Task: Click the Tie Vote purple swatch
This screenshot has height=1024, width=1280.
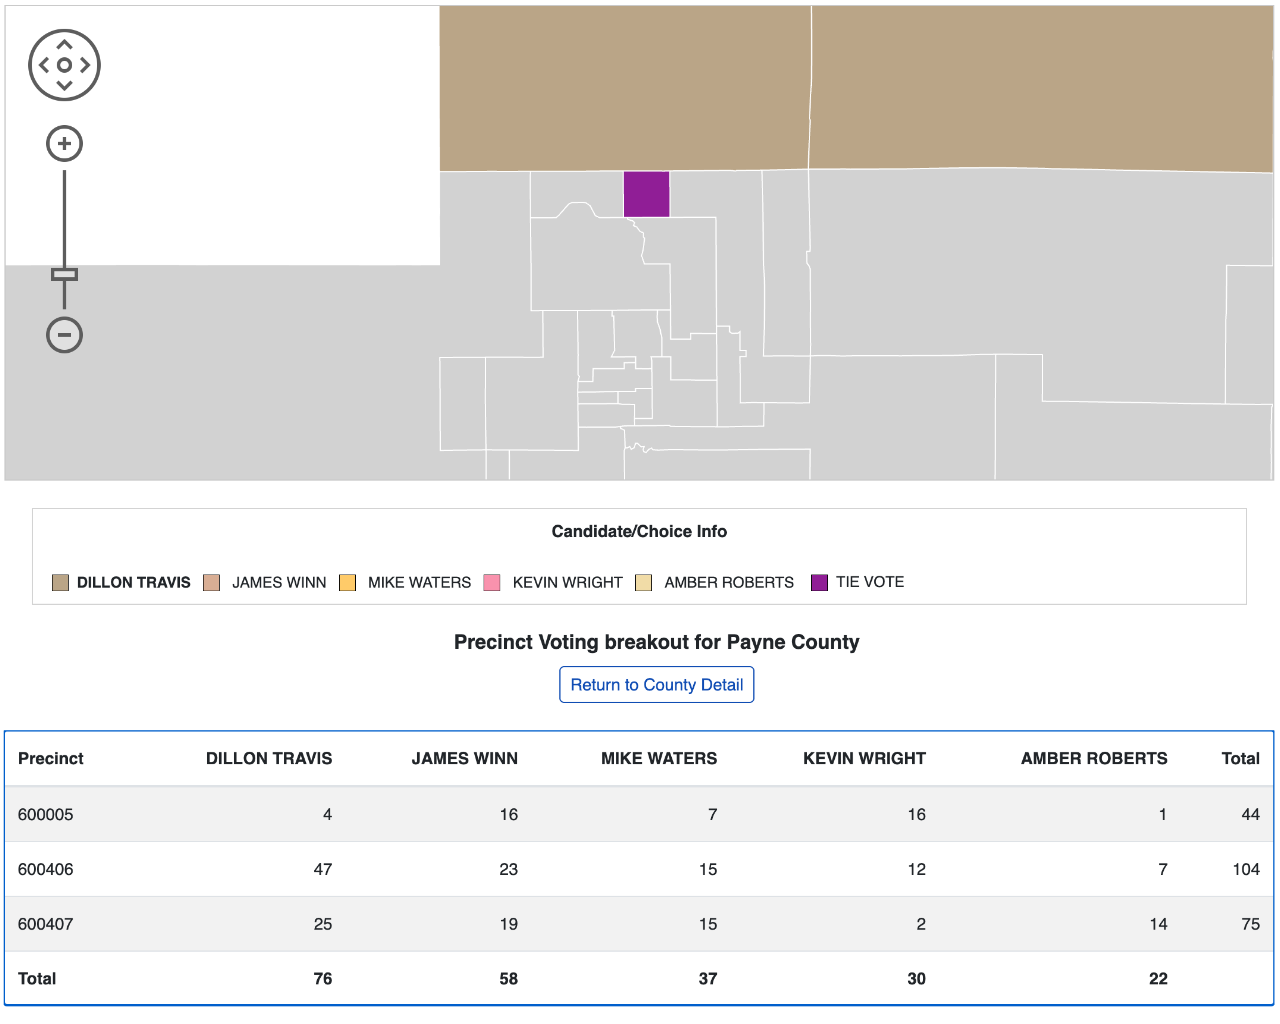Action: click(819, 583)
